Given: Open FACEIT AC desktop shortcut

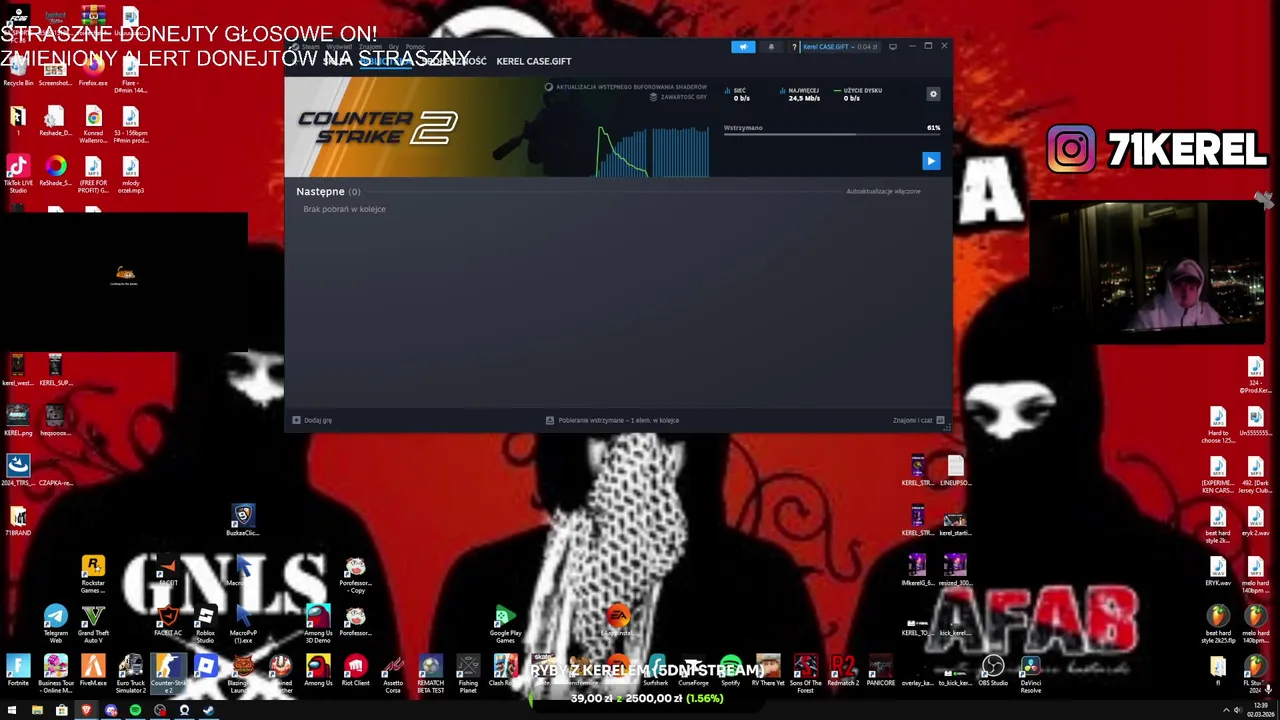Looking at the screenshot, I should pos(168,621).
